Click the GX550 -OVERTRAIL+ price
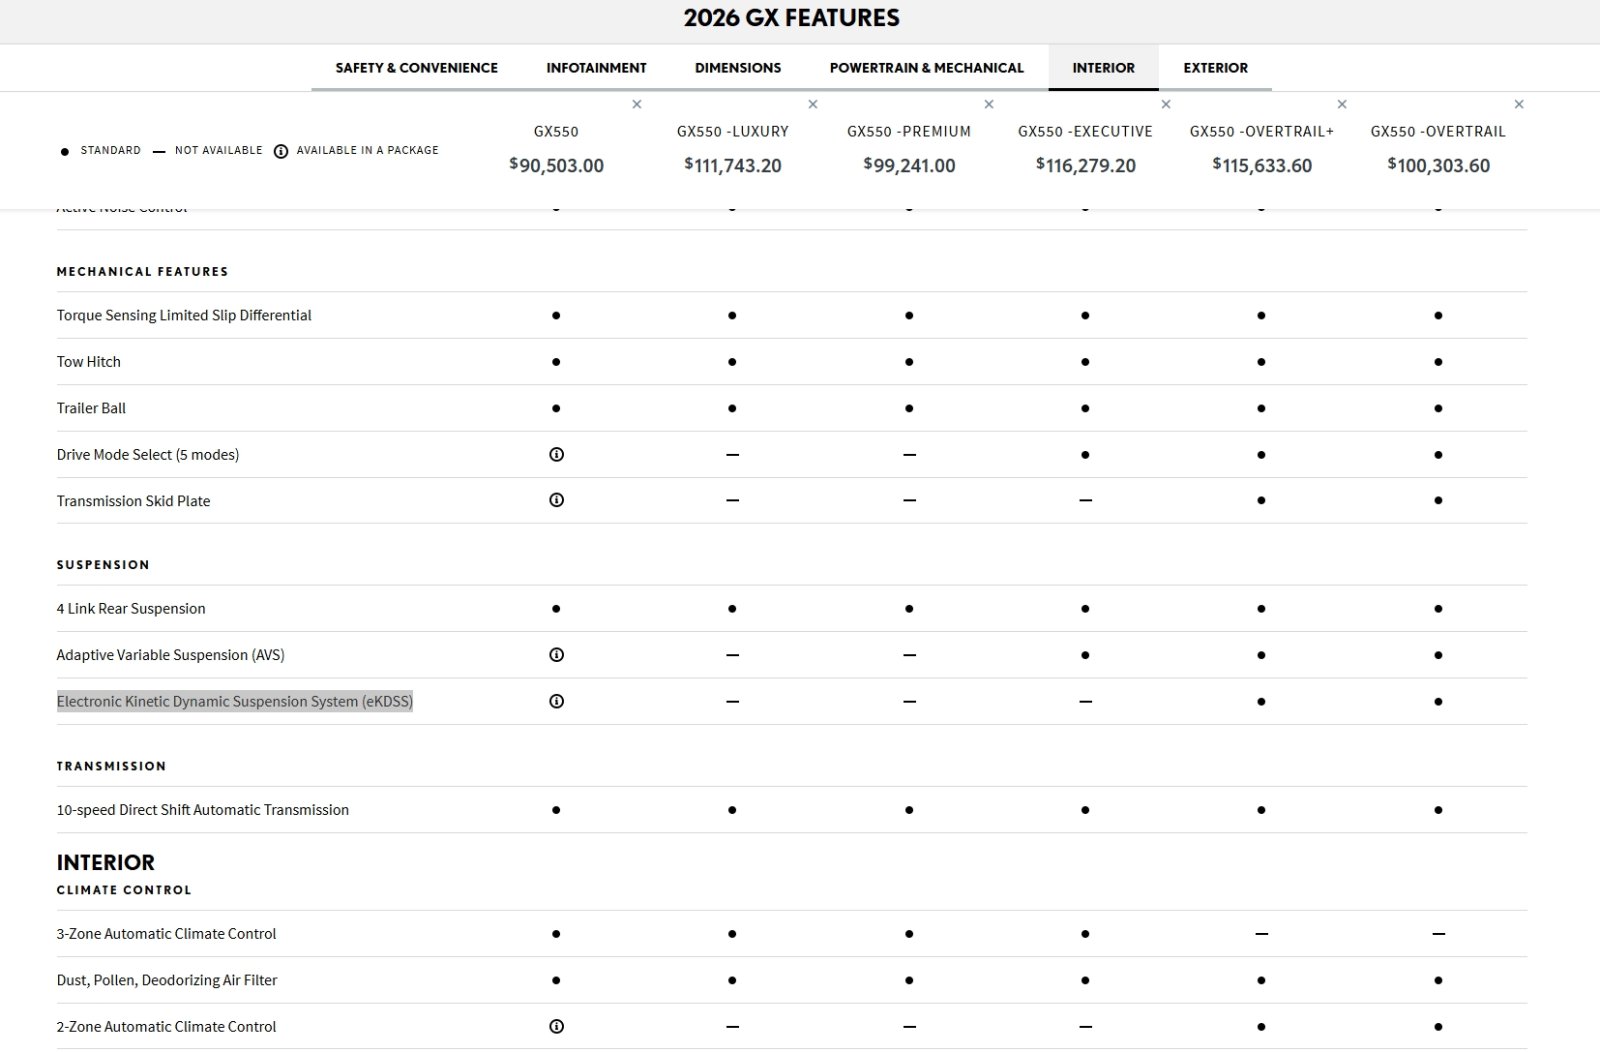 point(1262,166)
